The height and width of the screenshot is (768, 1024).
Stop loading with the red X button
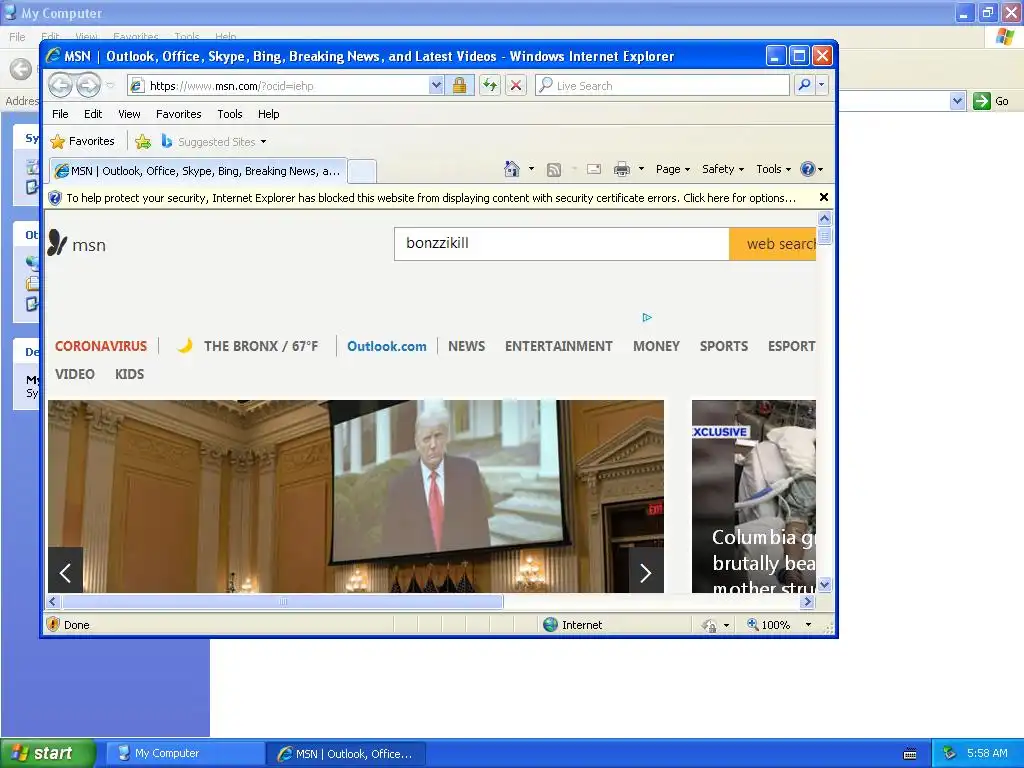(516, 86)
